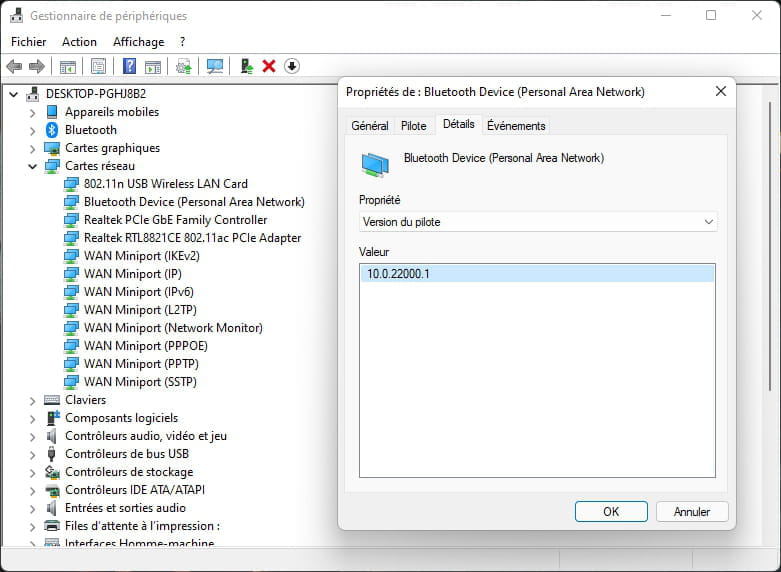
Task: Click the OK button
Action: [611, 511]
